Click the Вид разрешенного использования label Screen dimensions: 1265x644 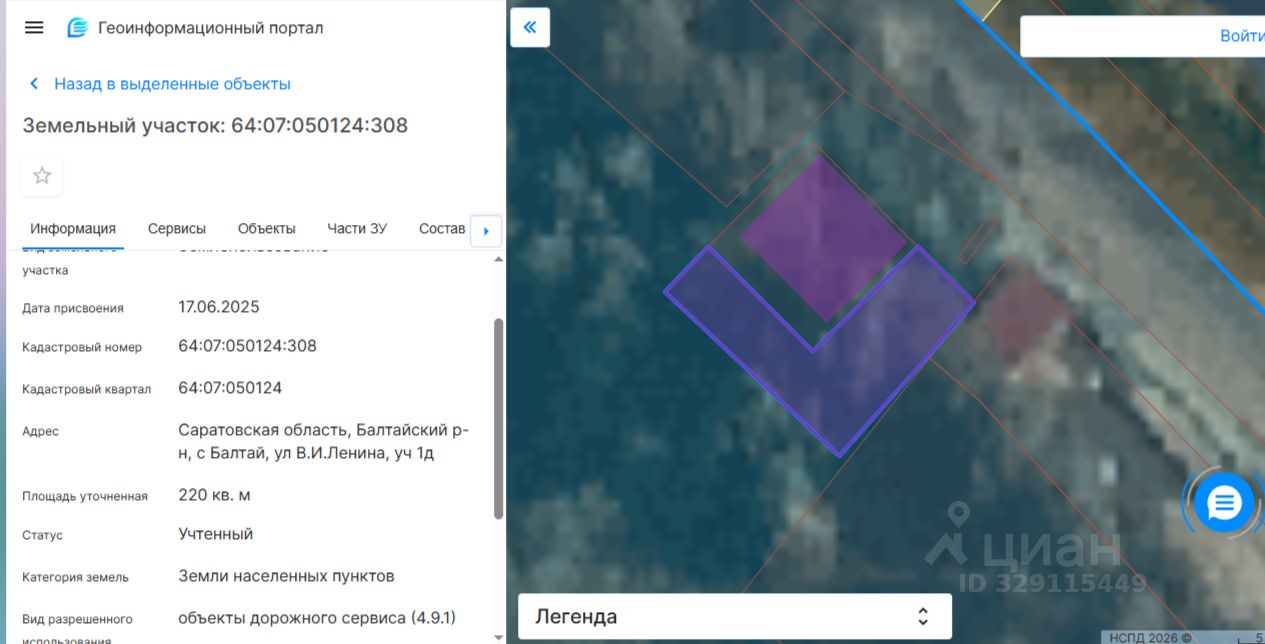click(77, 629)
